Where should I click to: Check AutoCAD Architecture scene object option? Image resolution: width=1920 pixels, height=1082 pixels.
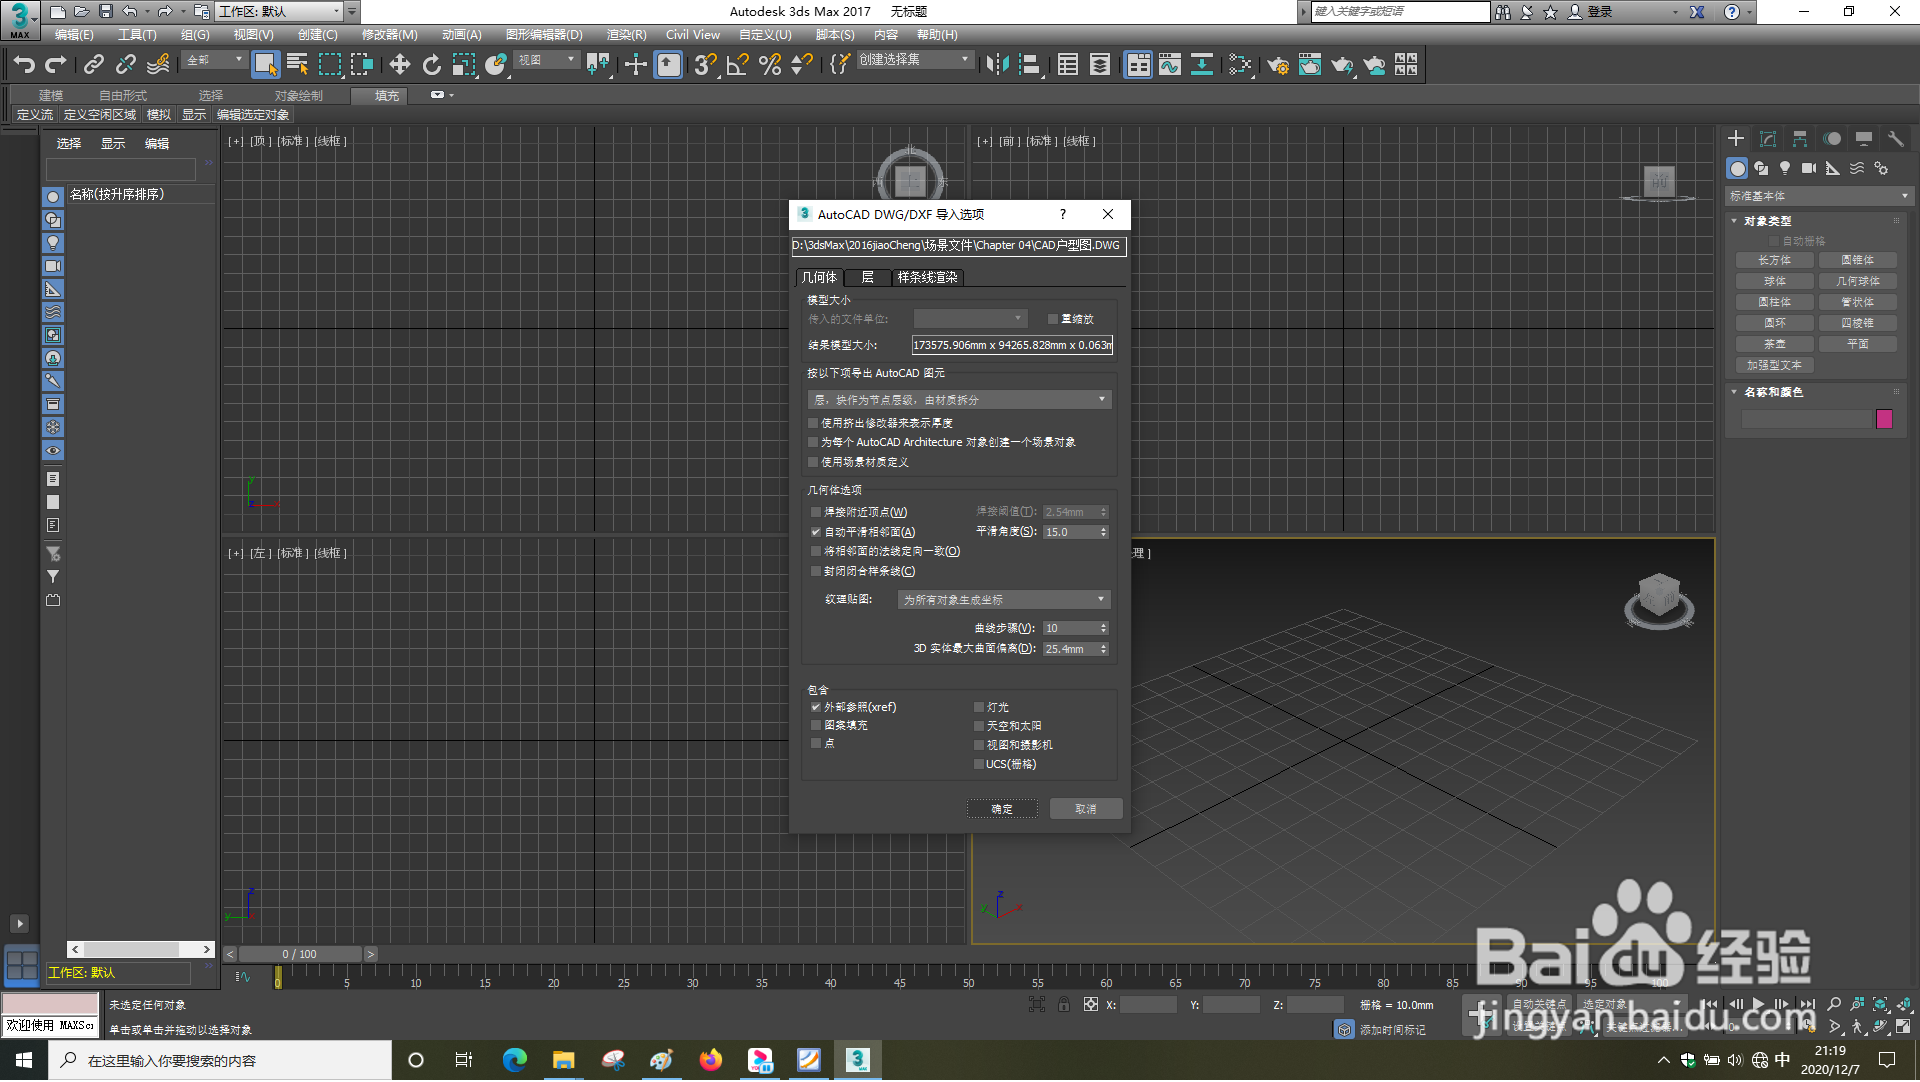tap(813, 442)
